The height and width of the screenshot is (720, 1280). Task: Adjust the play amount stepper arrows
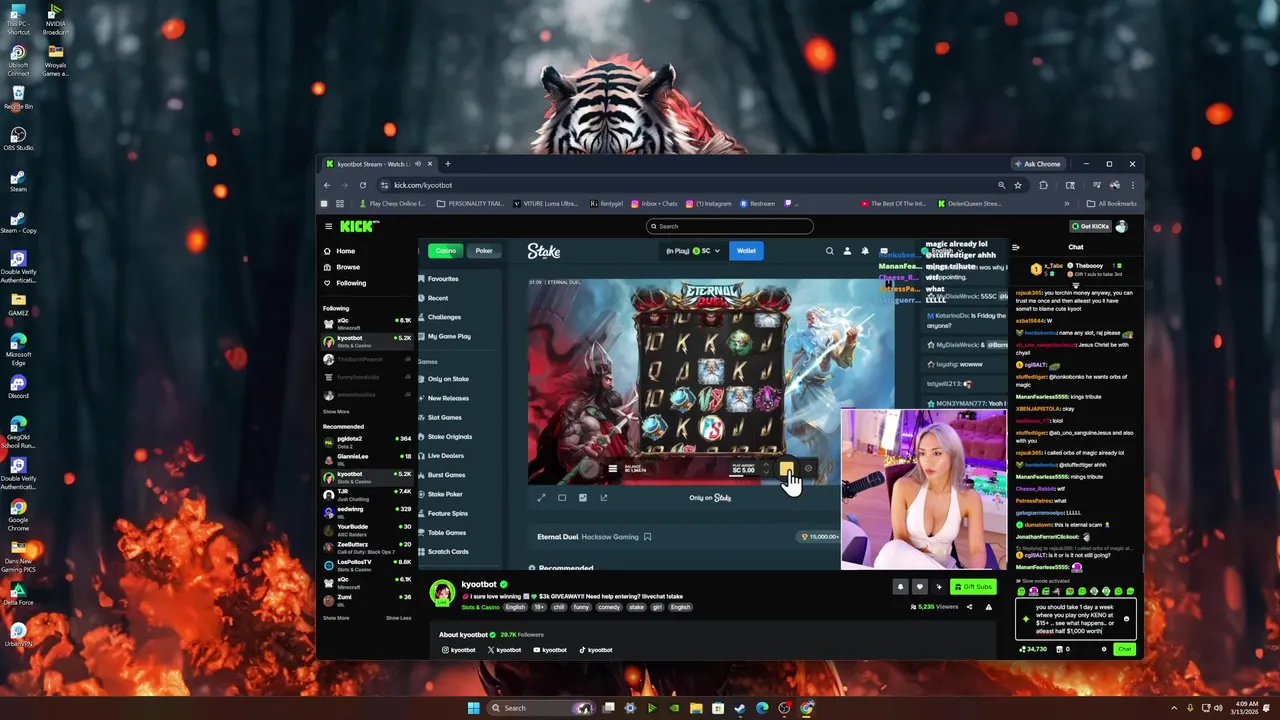click(x=766, y=469)
